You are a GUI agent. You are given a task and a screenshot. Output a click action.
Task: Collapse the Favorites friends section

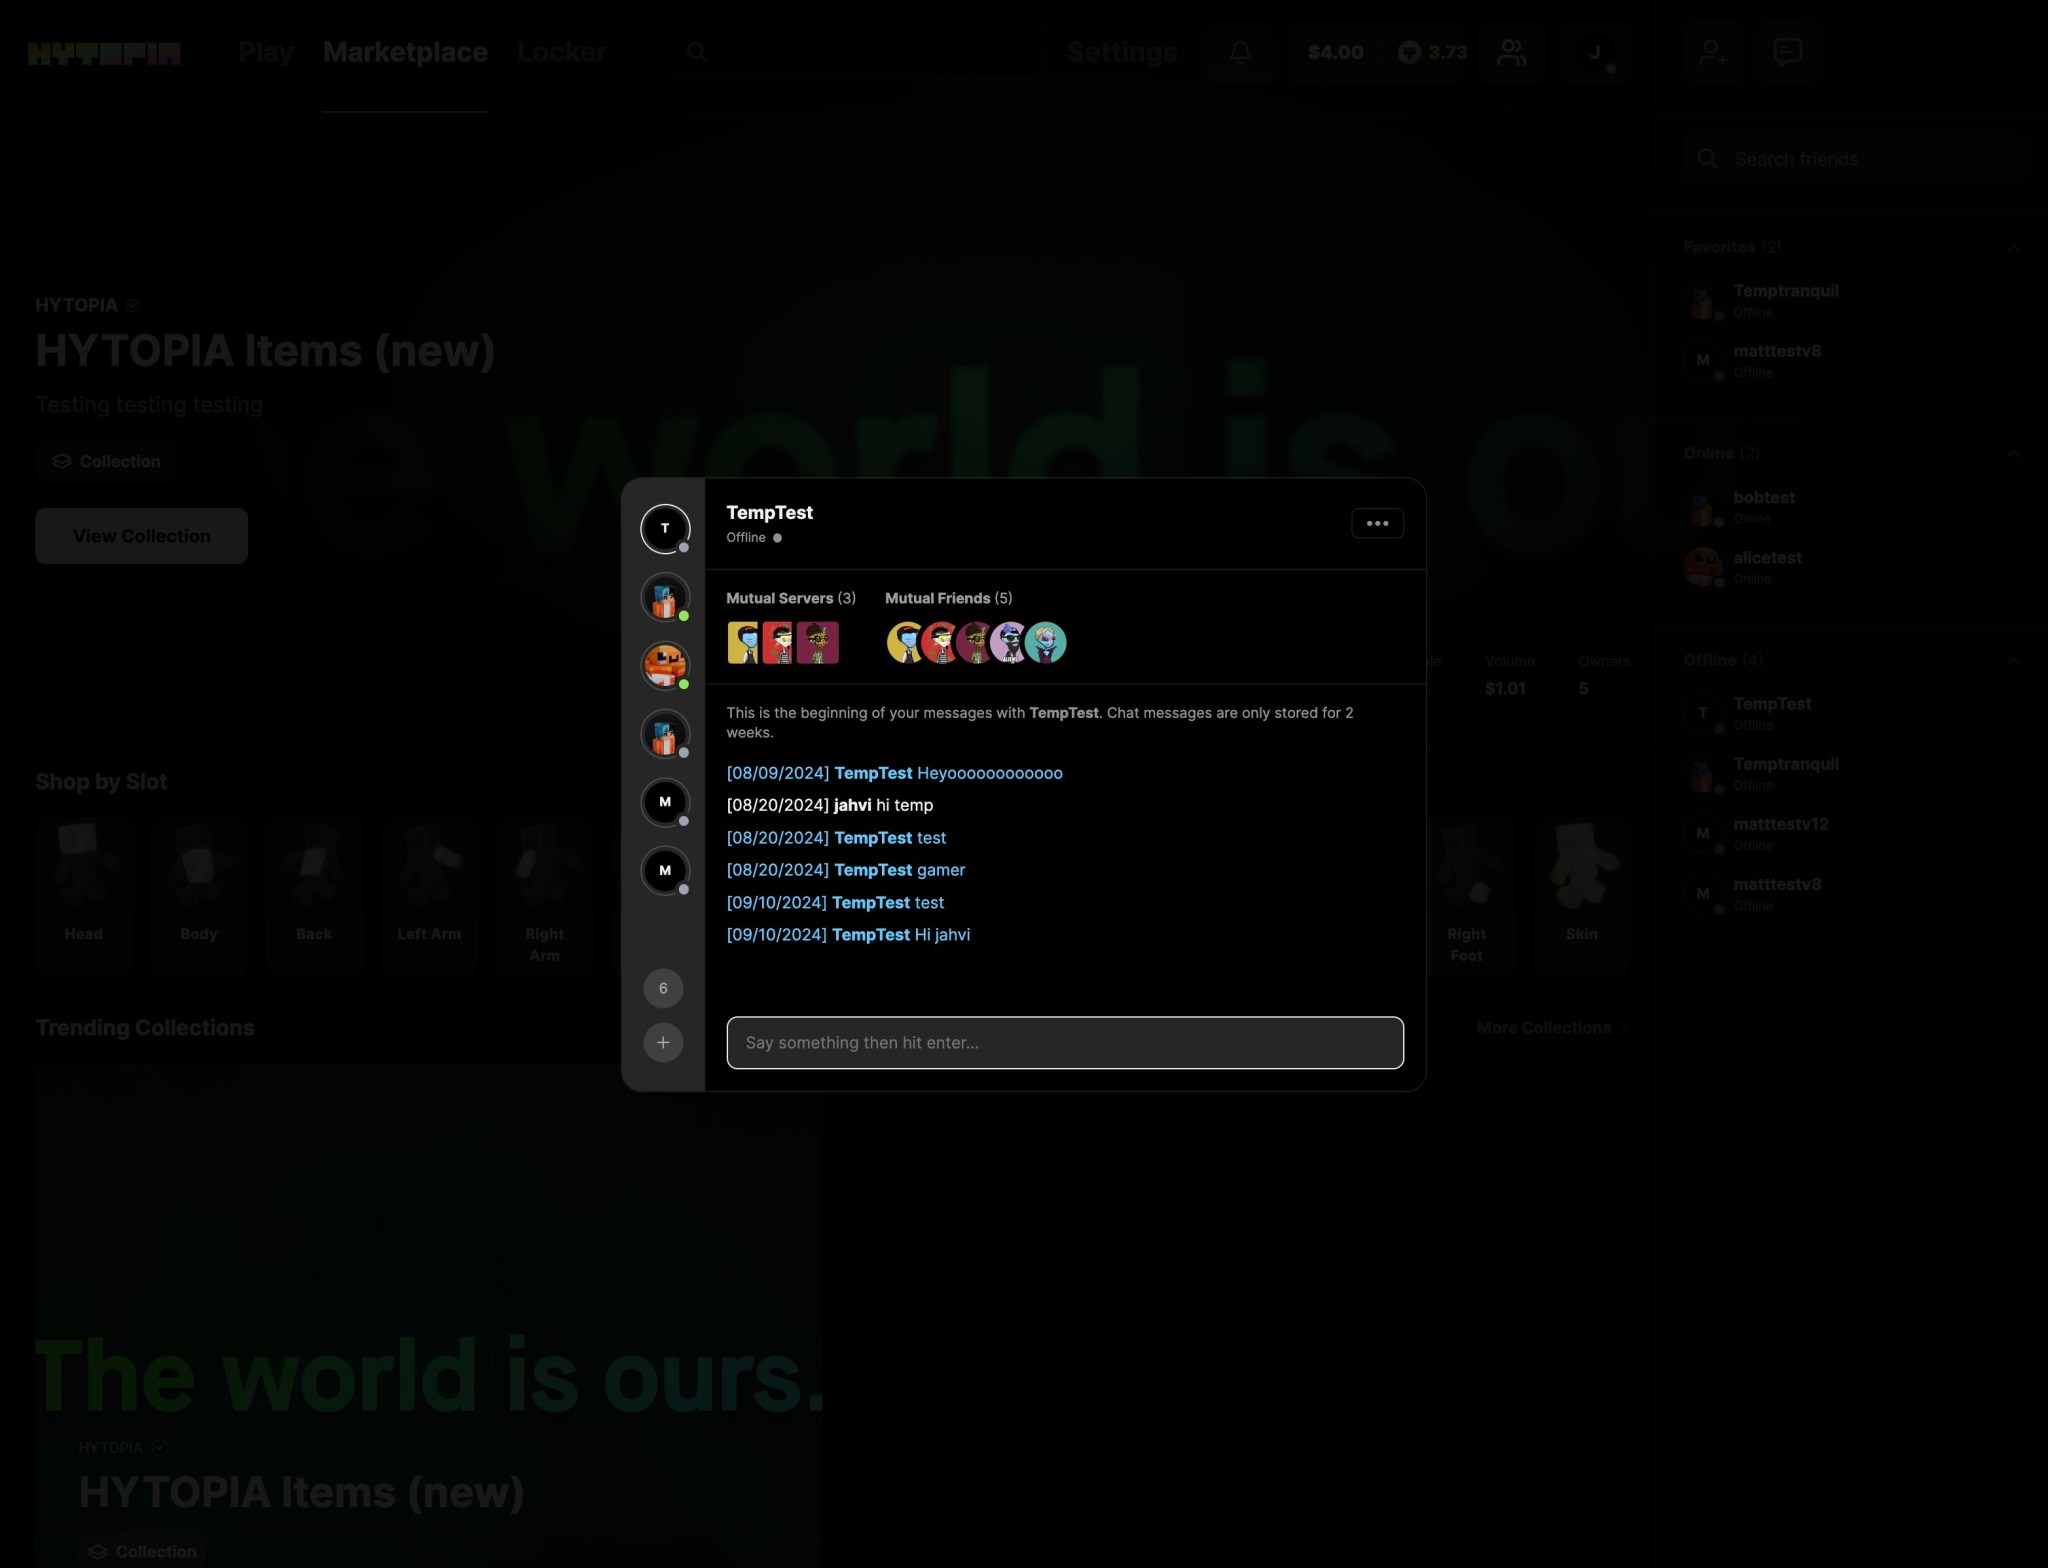[2013, 247]
